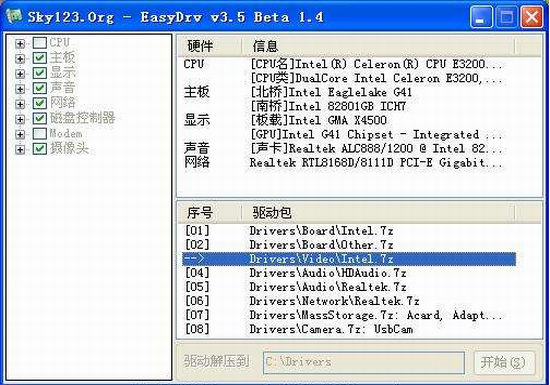Uncheck the 主板 checkbox
Screen dimensions: 550x385
[x=40, y=58]
